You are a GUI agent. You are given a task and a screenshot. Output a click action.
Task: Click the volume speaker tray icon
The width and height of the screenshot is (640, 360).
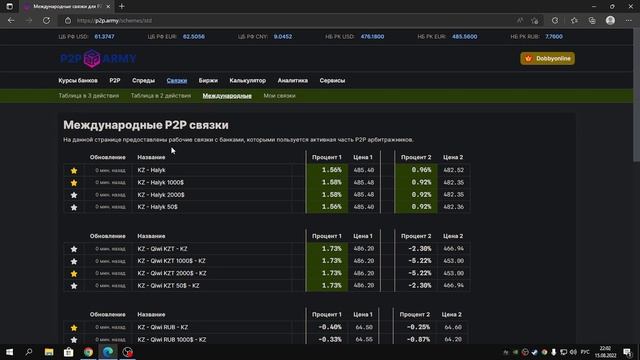pos(573,352)
